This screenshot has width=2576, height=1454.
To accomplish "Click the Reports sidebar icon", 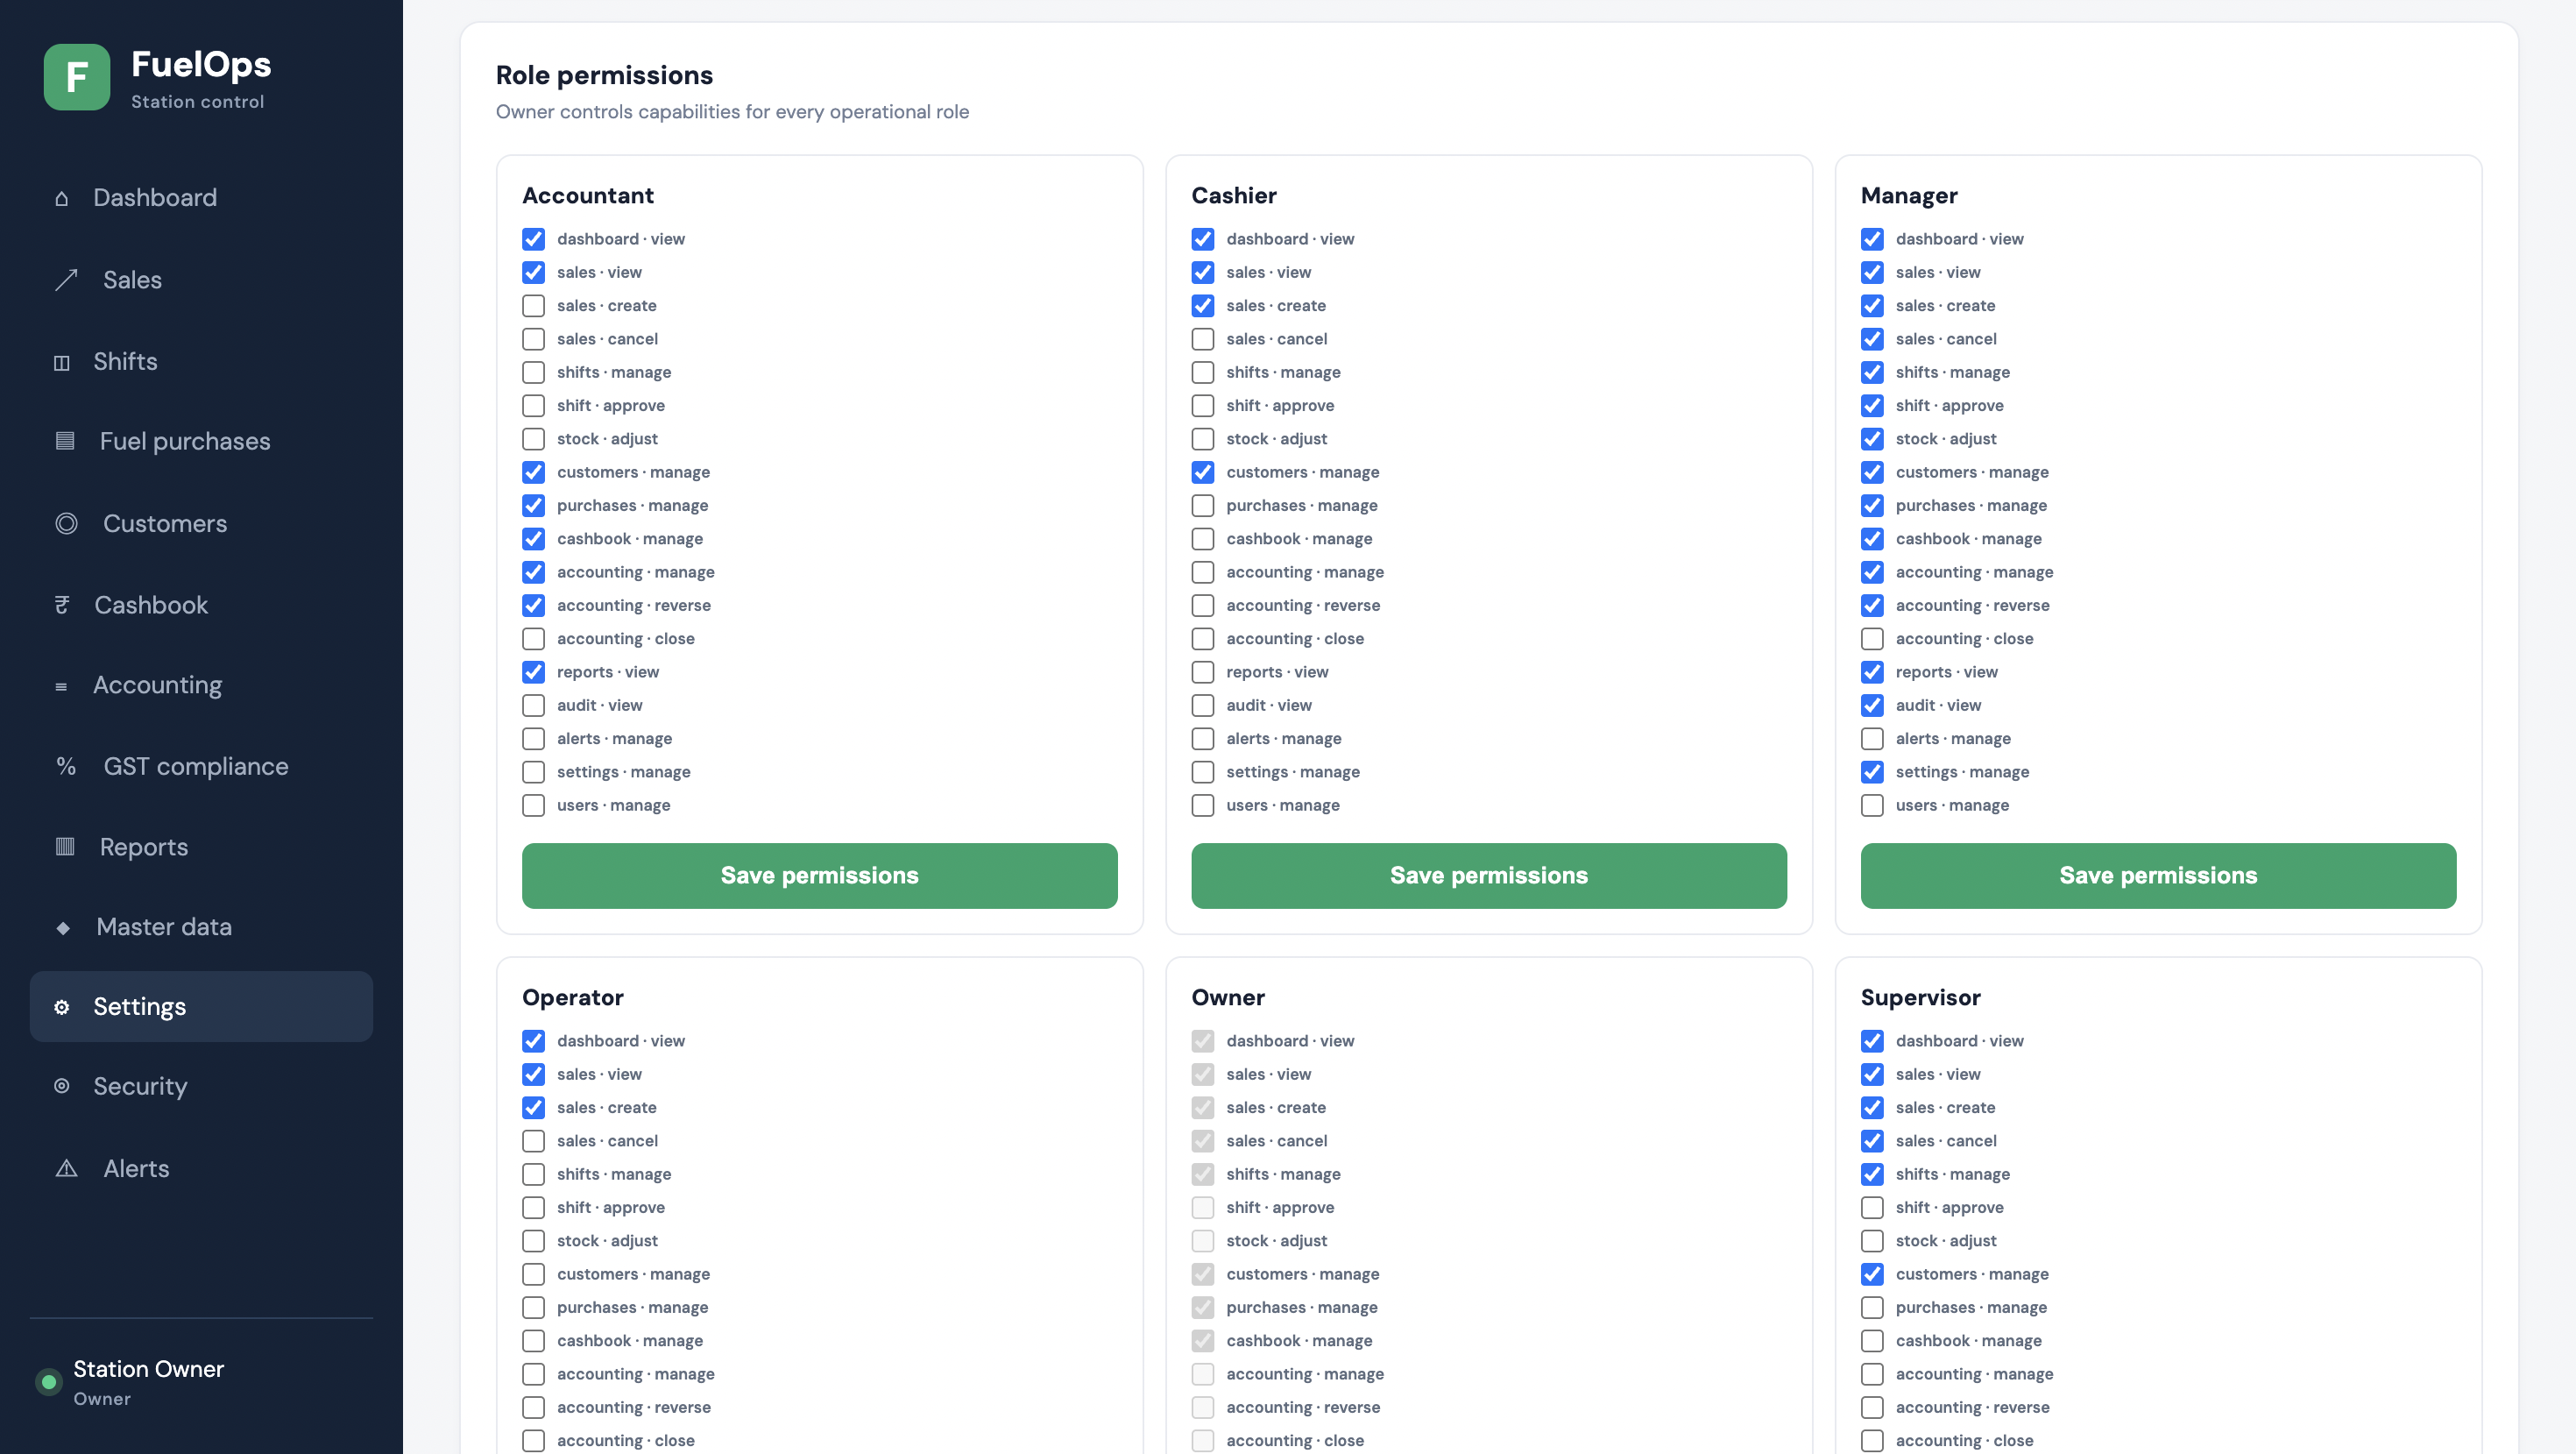I will pos(65,847).
